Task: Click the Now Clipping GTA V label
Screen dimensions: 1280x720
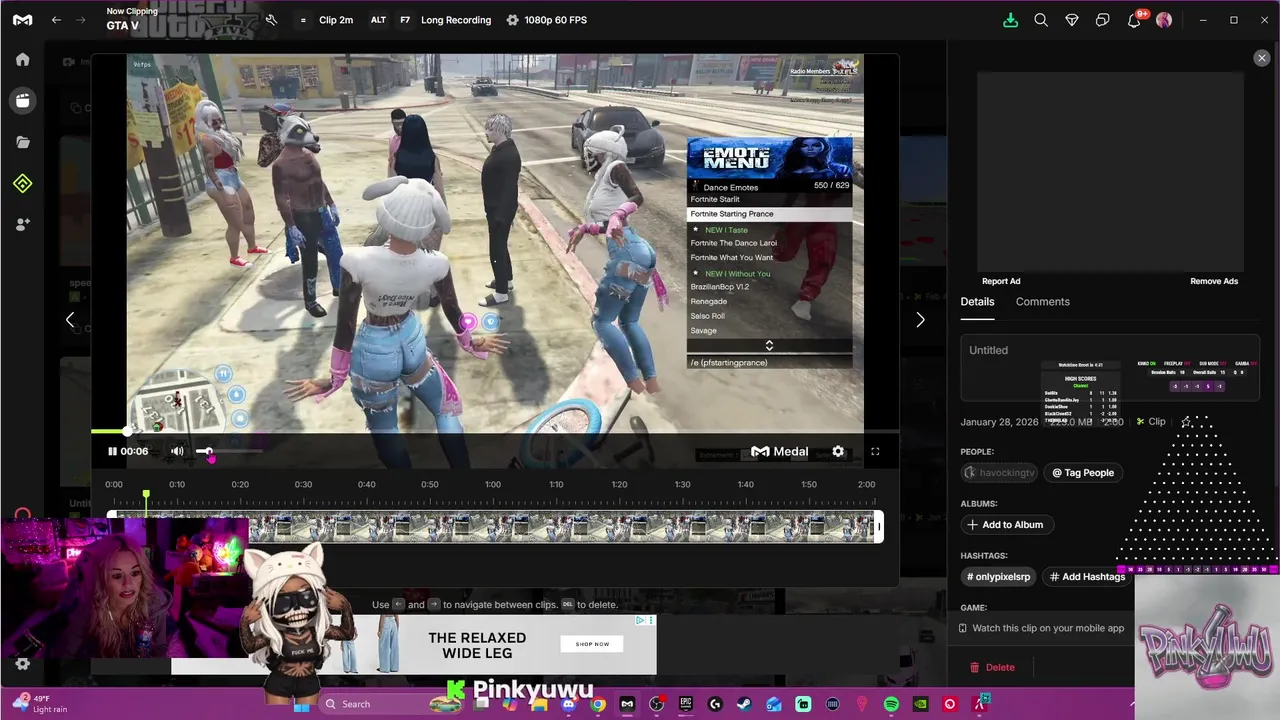Action: pyautogui.click(x=131, y=19)
